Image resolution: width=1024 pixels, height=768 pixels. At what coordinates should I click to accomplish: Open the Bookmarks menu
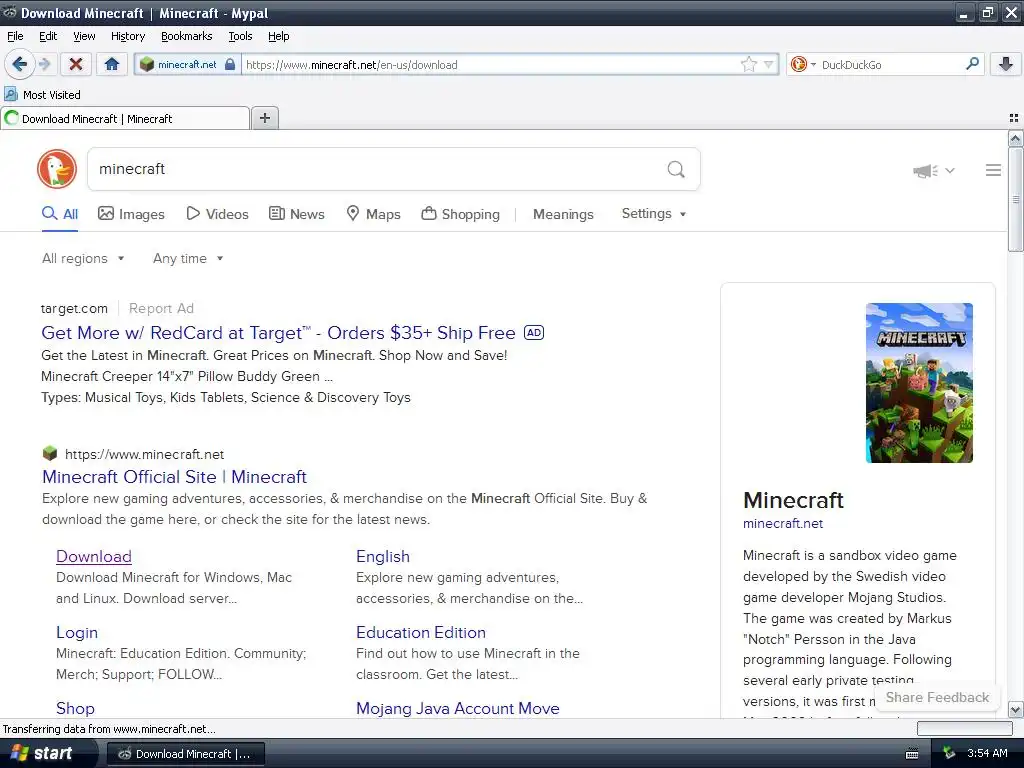186,36
